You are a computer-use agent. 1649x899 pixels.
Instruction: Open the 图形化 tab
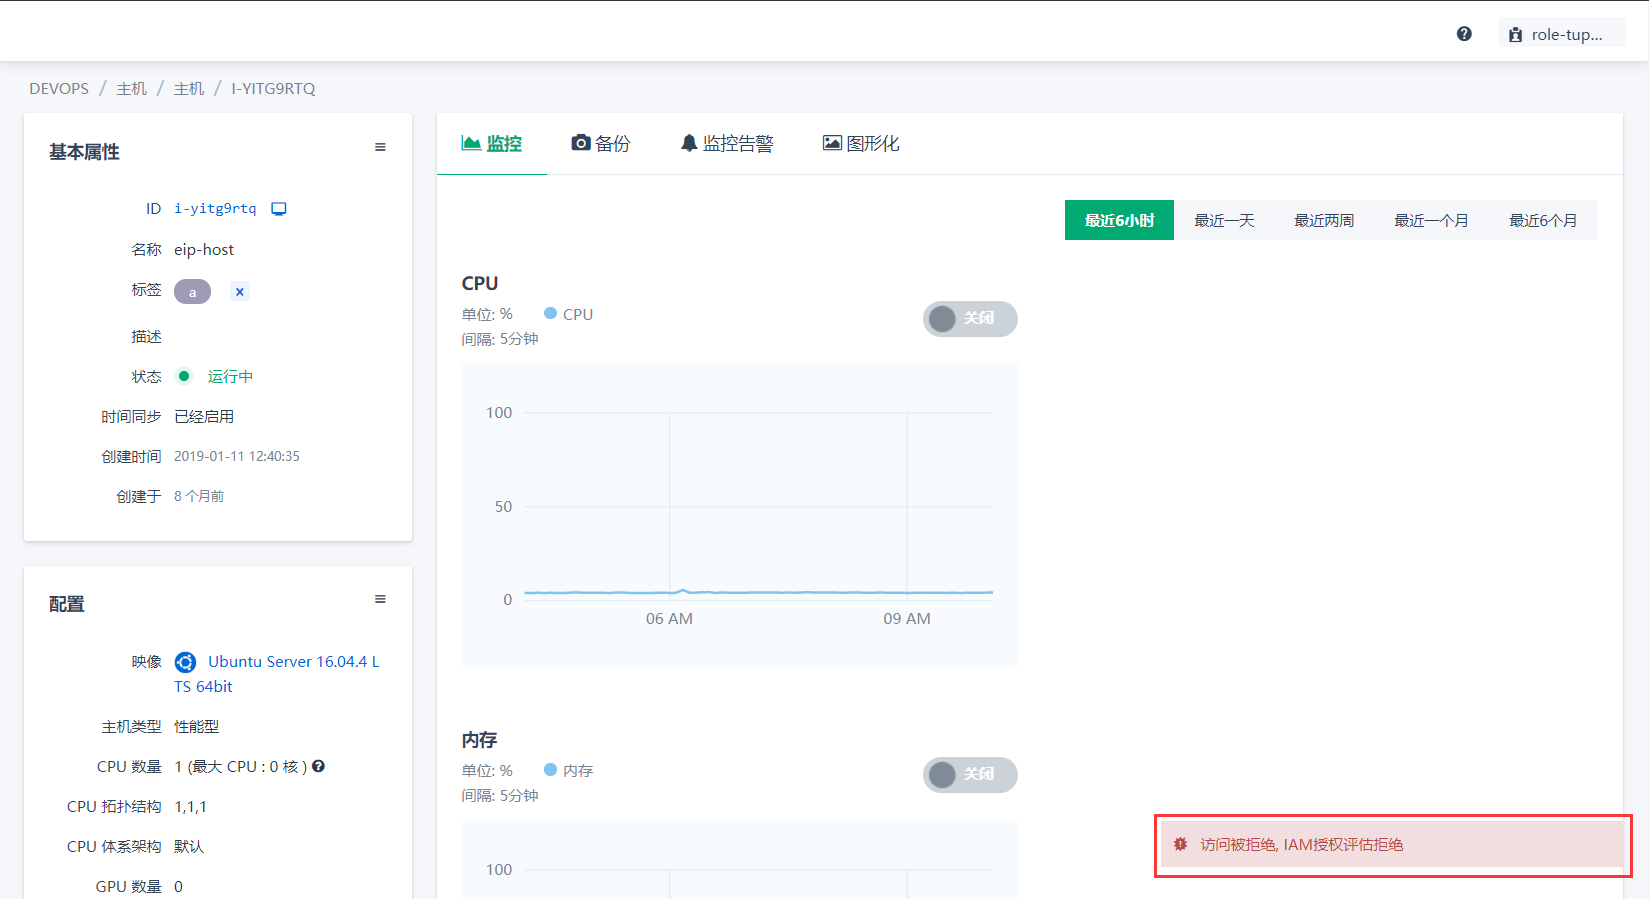tap(861, 144)
